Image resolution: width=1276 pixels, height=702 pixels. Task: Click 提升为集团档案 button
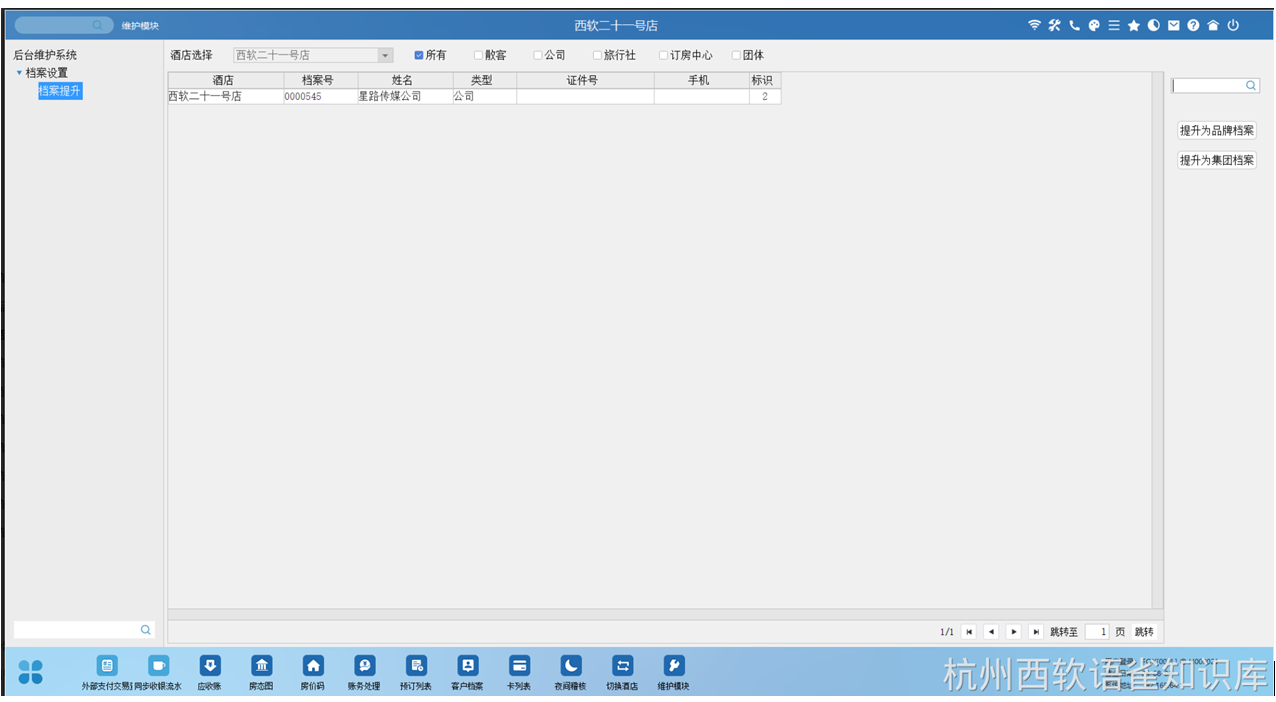tap(1216, 161)
